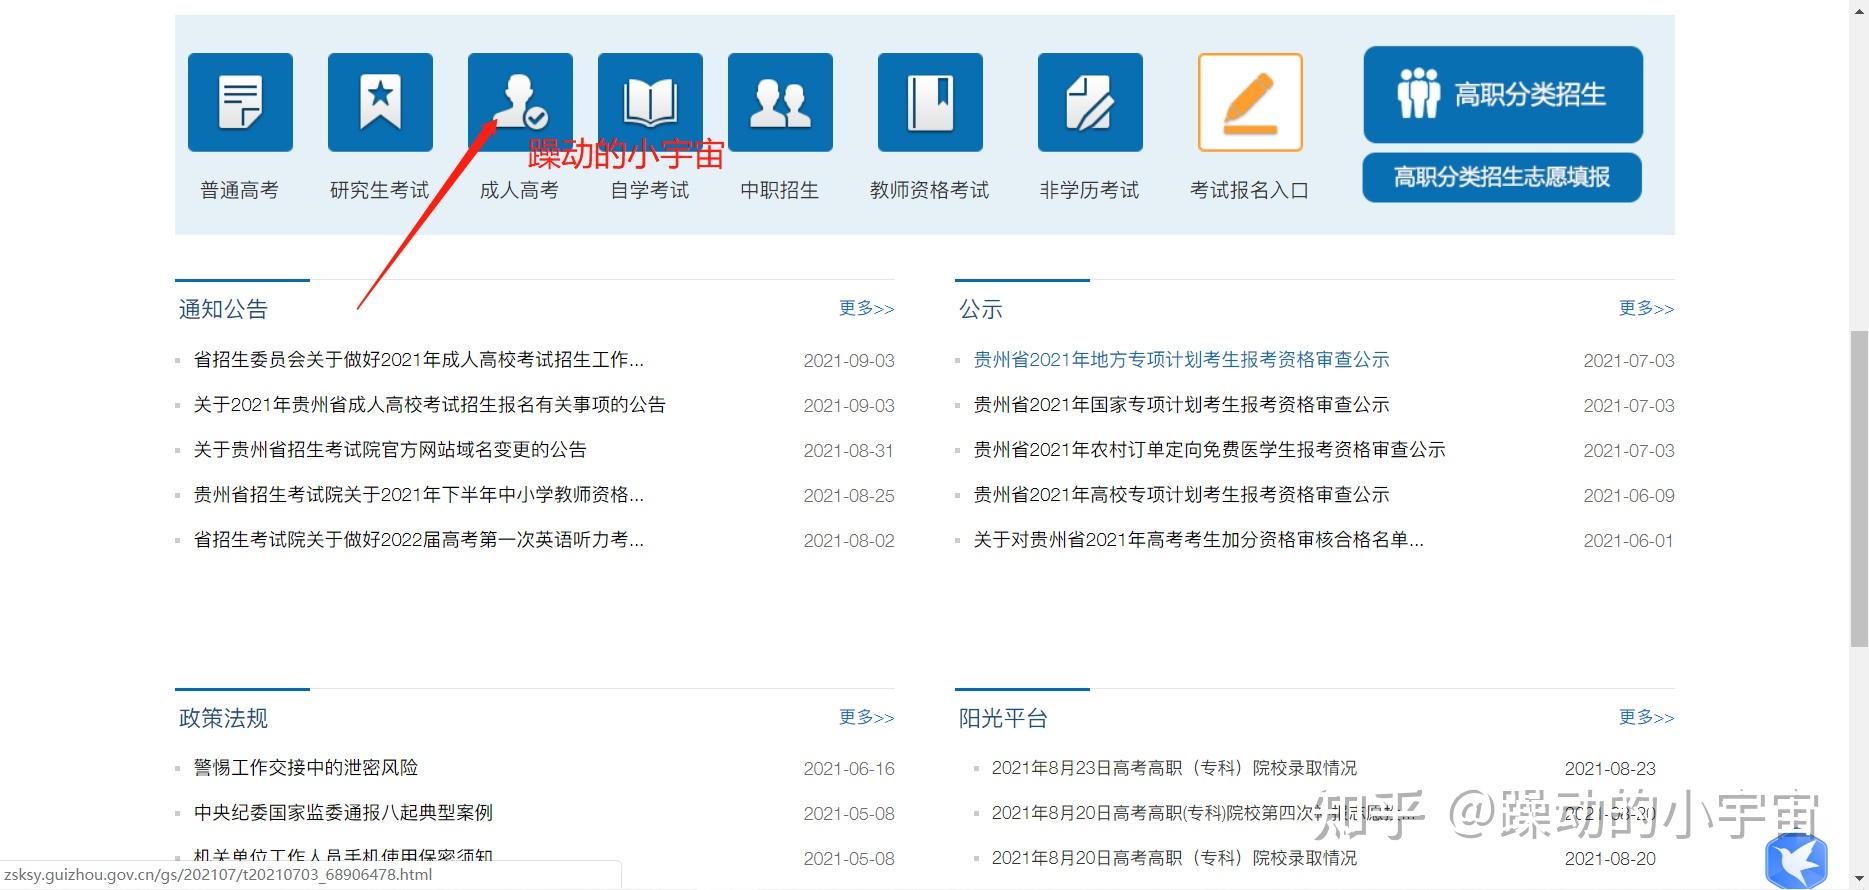The image size is (1869, 890).
Task: Click the page's vertical scrollbar thumb
Action: click(x=1859, y=488)
